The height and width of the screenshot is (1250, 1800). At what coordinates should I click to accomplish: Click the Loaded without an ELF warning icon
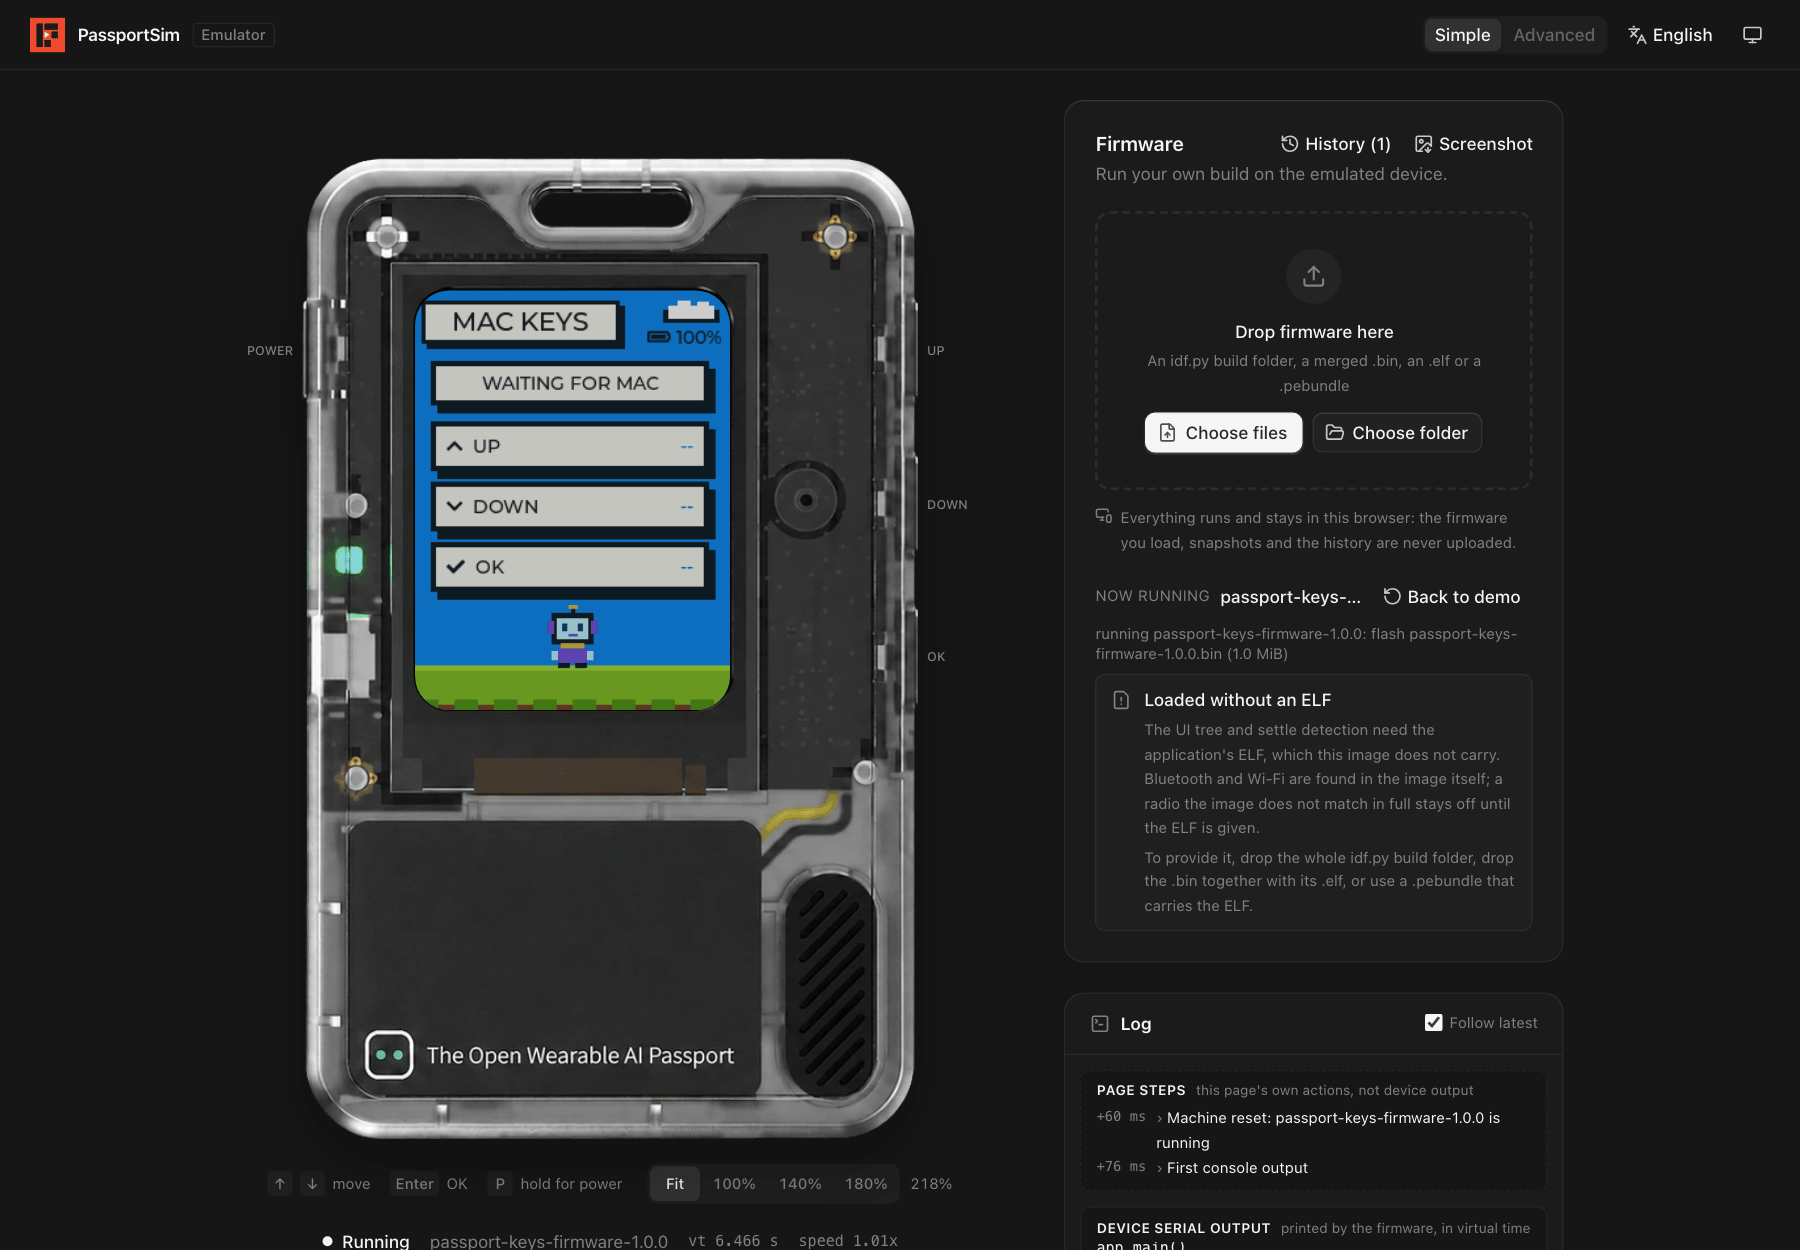pos(1121,700)
